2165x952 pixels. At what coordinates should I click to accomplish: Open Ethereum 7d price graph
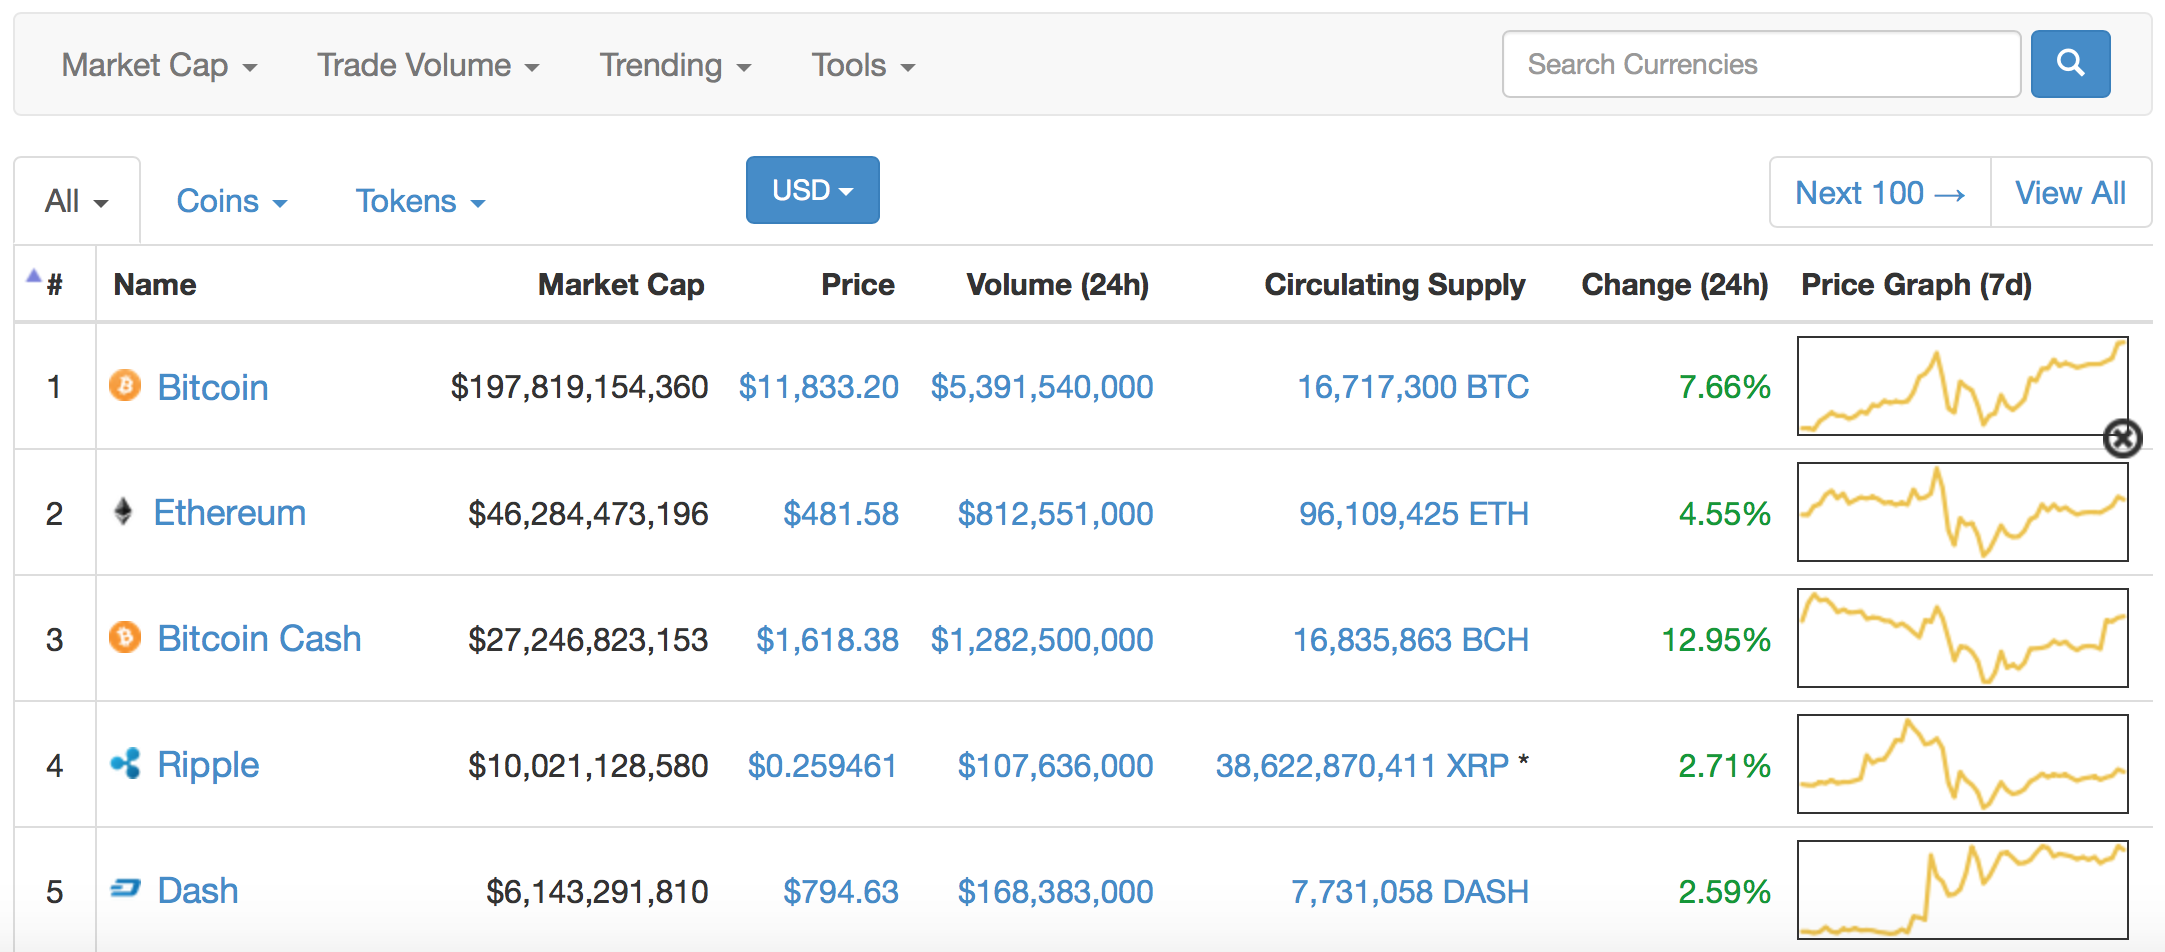point(1962,512)
